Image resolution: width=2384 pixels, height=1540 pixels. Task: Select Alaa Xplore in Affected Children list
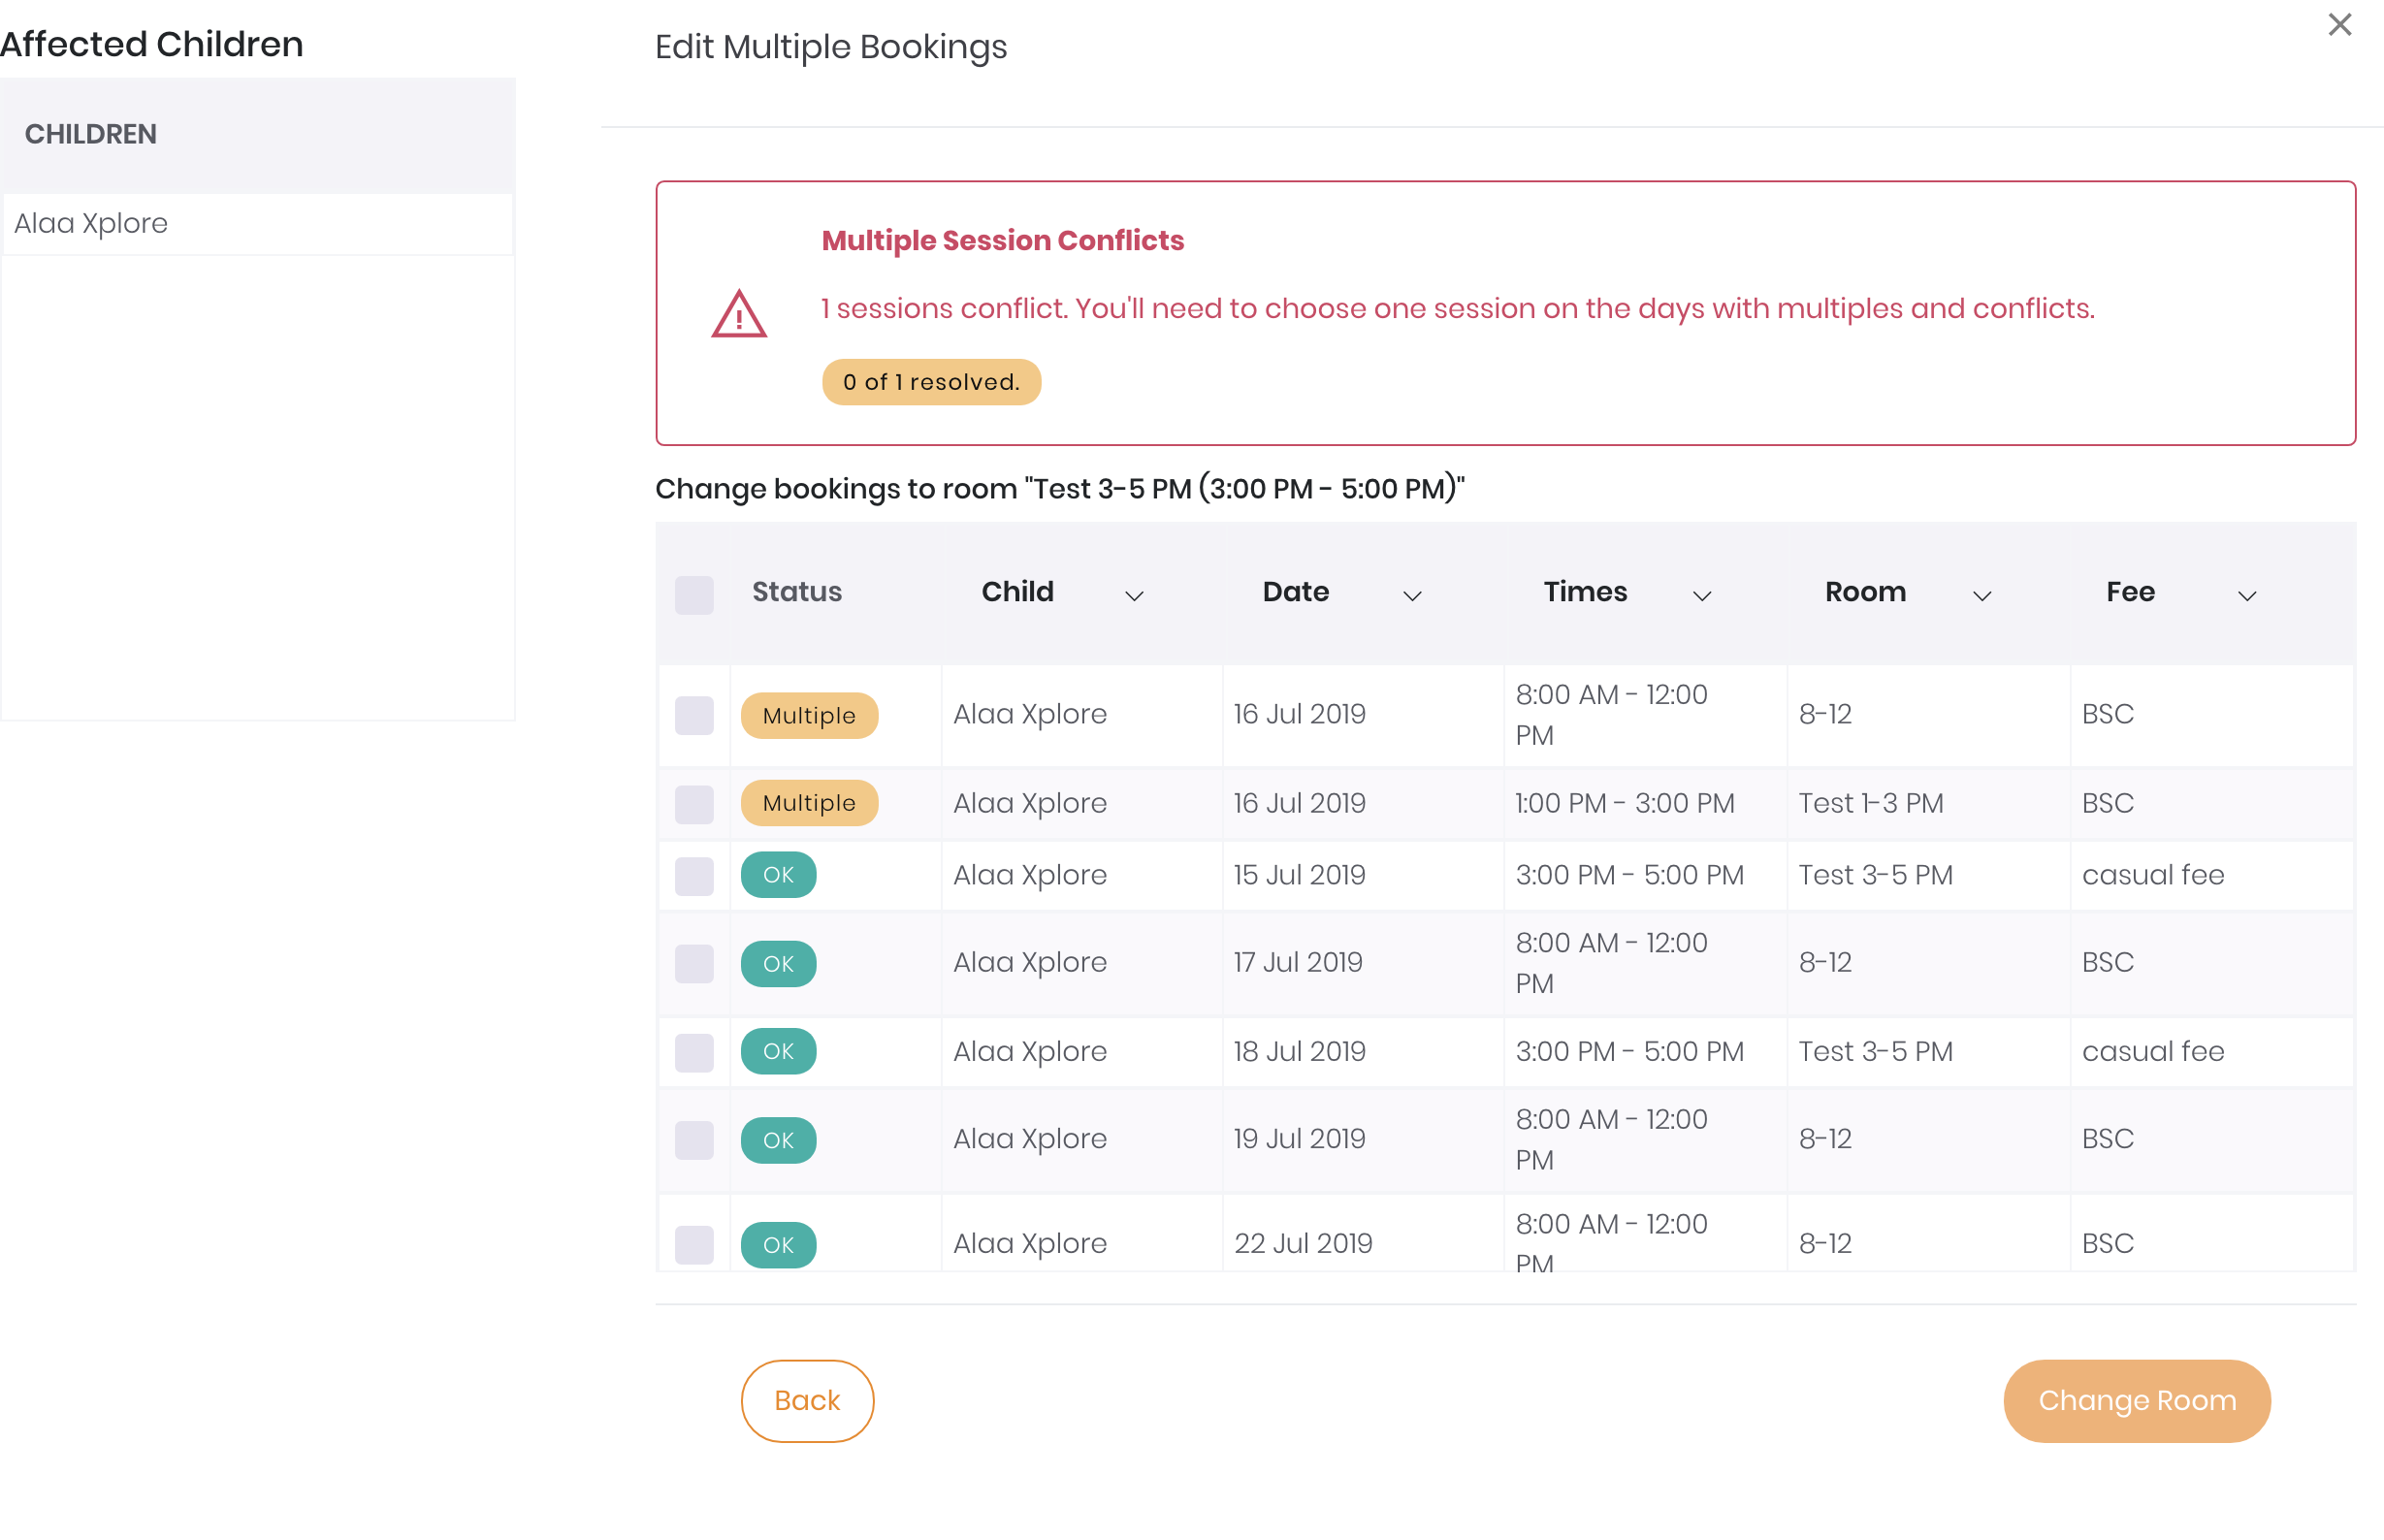pos(91,223)
